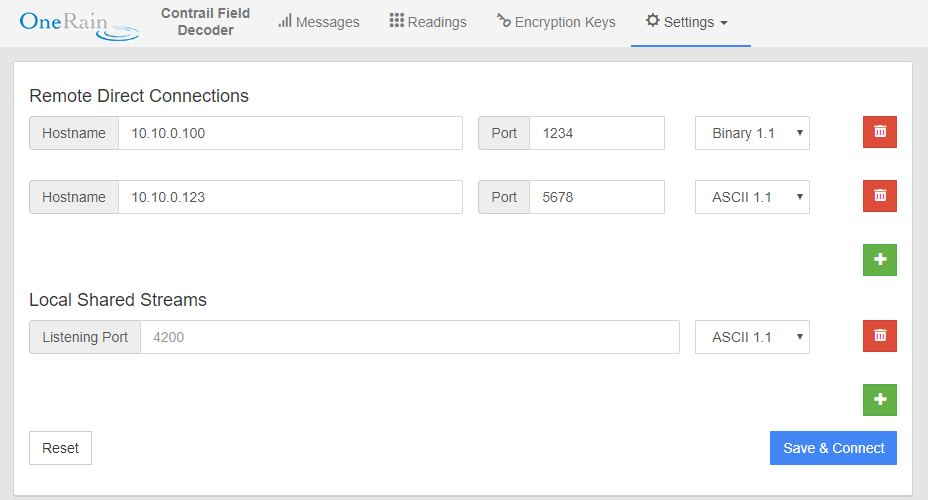This screenshot has height=500, width=928.
Task: Add a new remote direct connection
Action: pos(880,260)
